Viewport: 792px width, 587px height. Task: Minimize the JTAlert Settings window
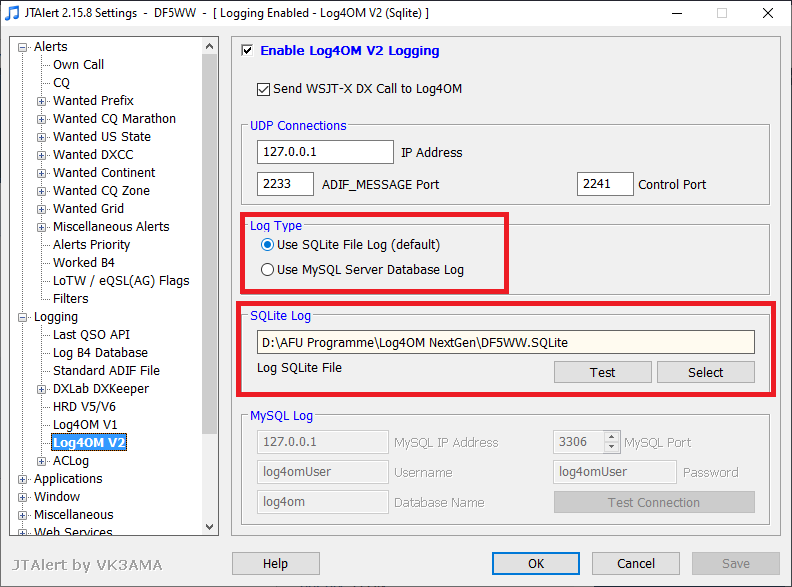677,13
